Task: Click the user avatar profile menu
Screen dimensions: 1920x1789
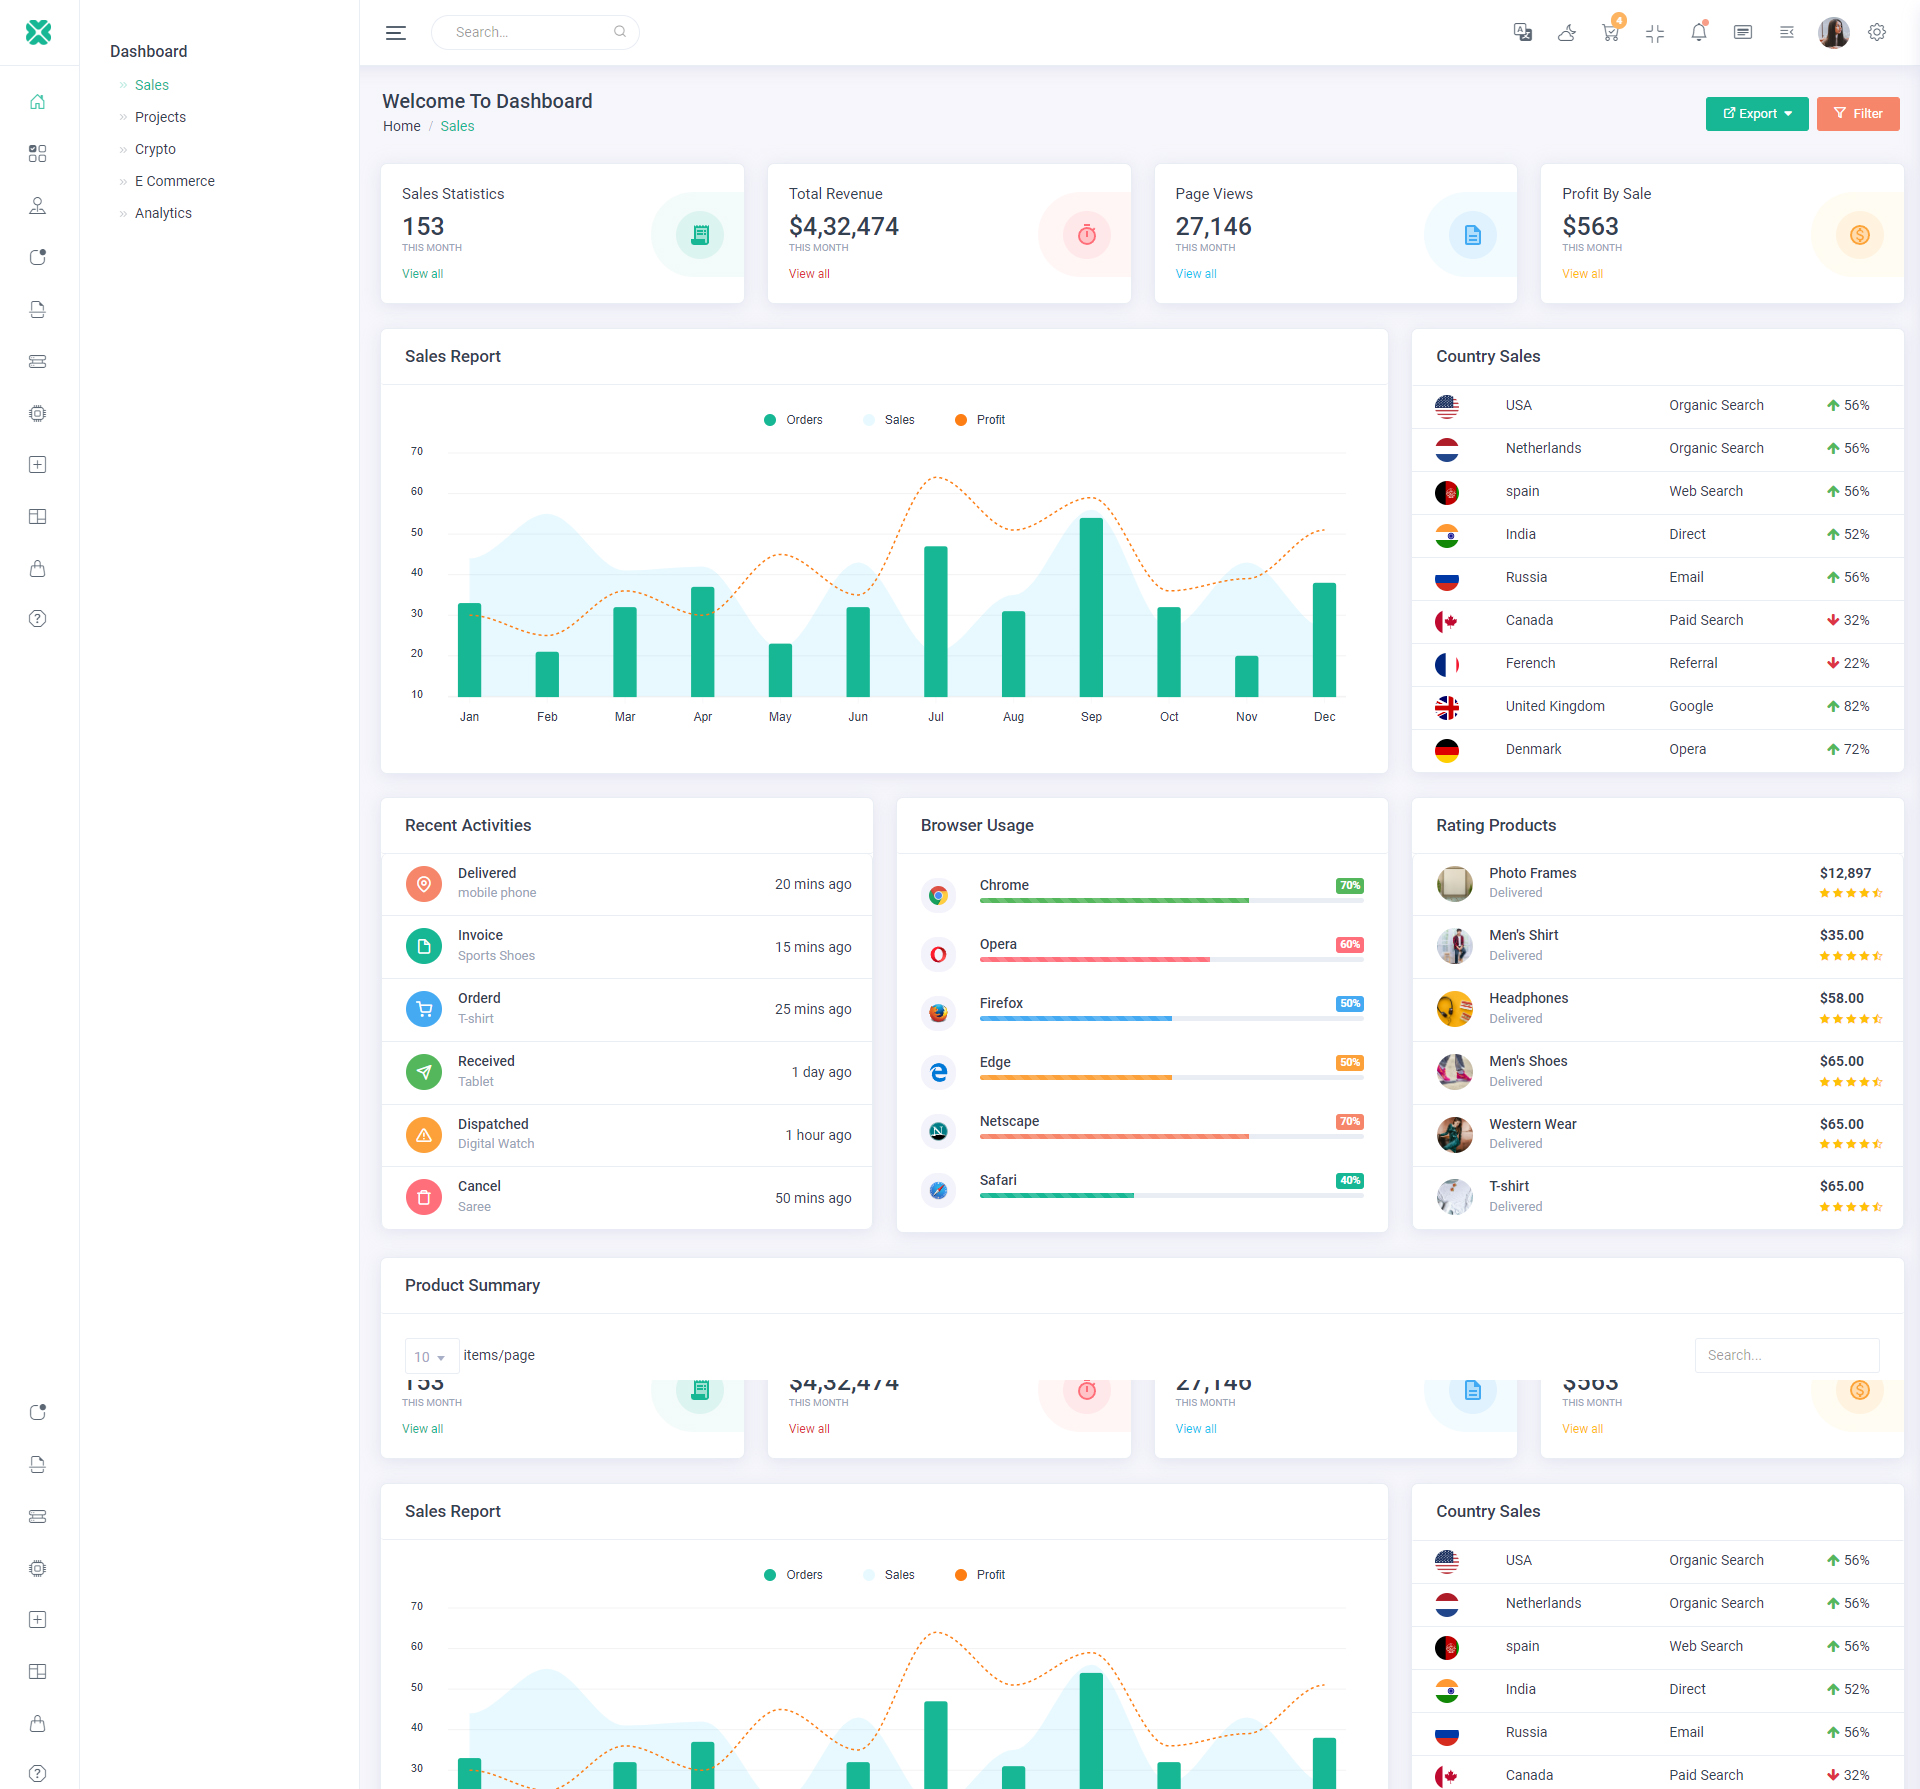Action: point(1833,32)
